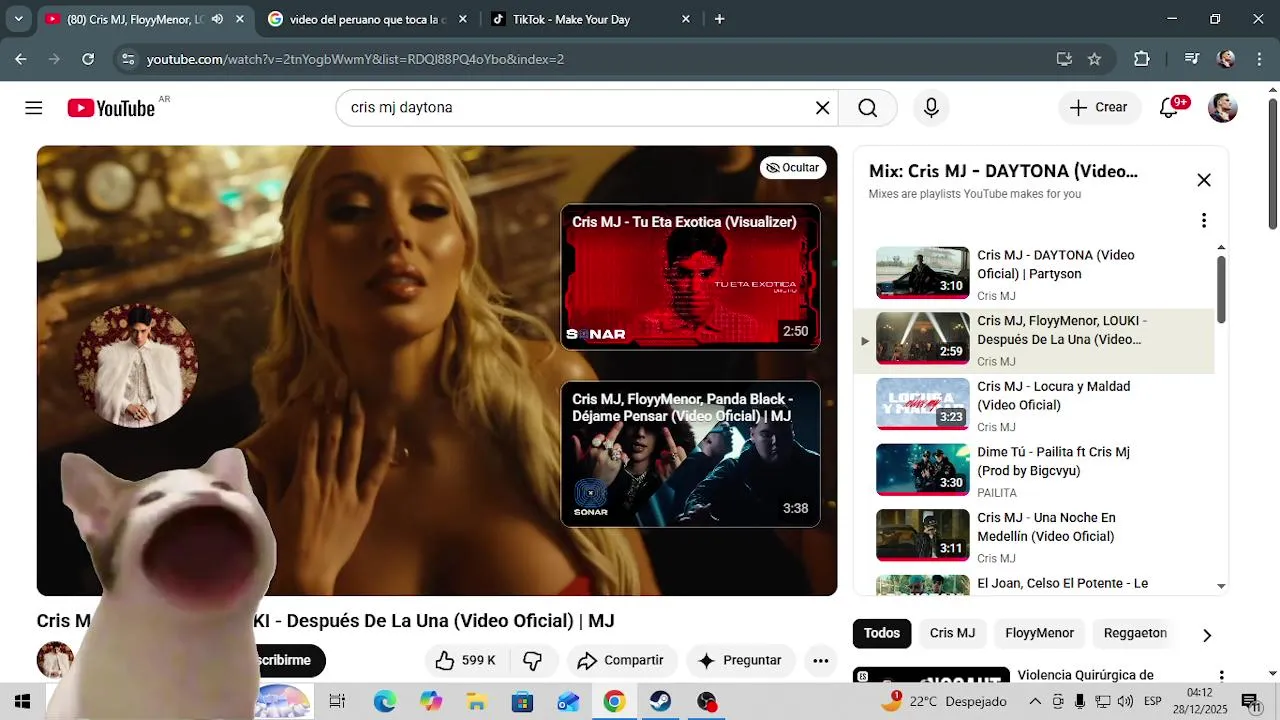Viewport: 1280px width, 720px height.
Task: Go back in browser history
Action: click(20, 59)
